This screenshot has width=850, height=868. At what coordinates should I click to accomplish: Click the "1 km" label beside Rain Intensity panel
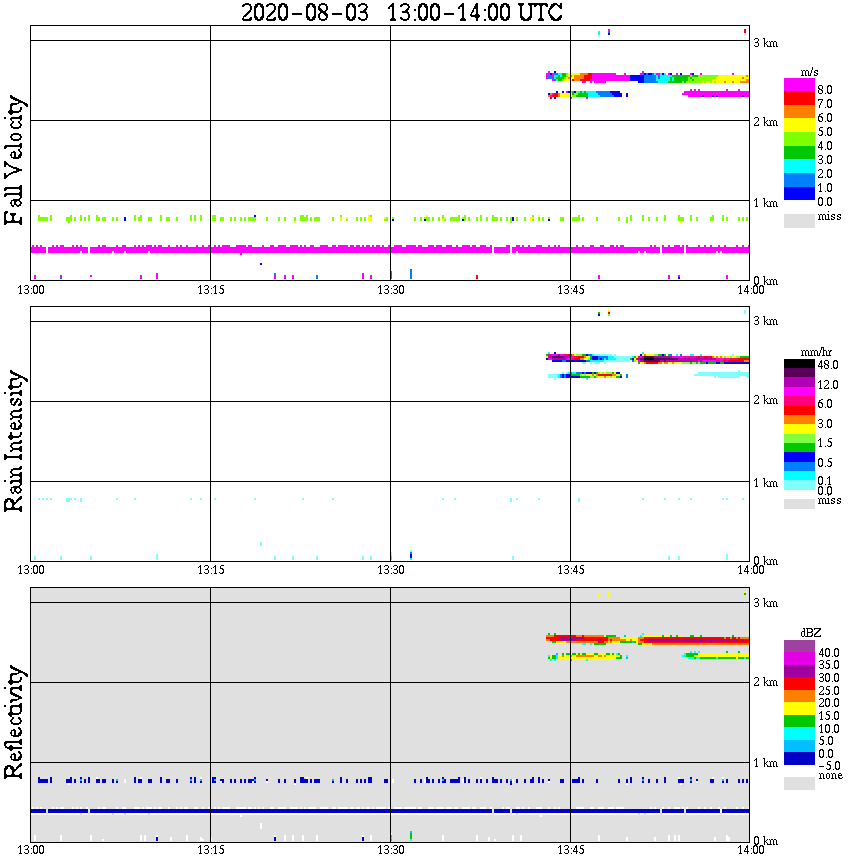pyautogui.click(x=765, y=483)
